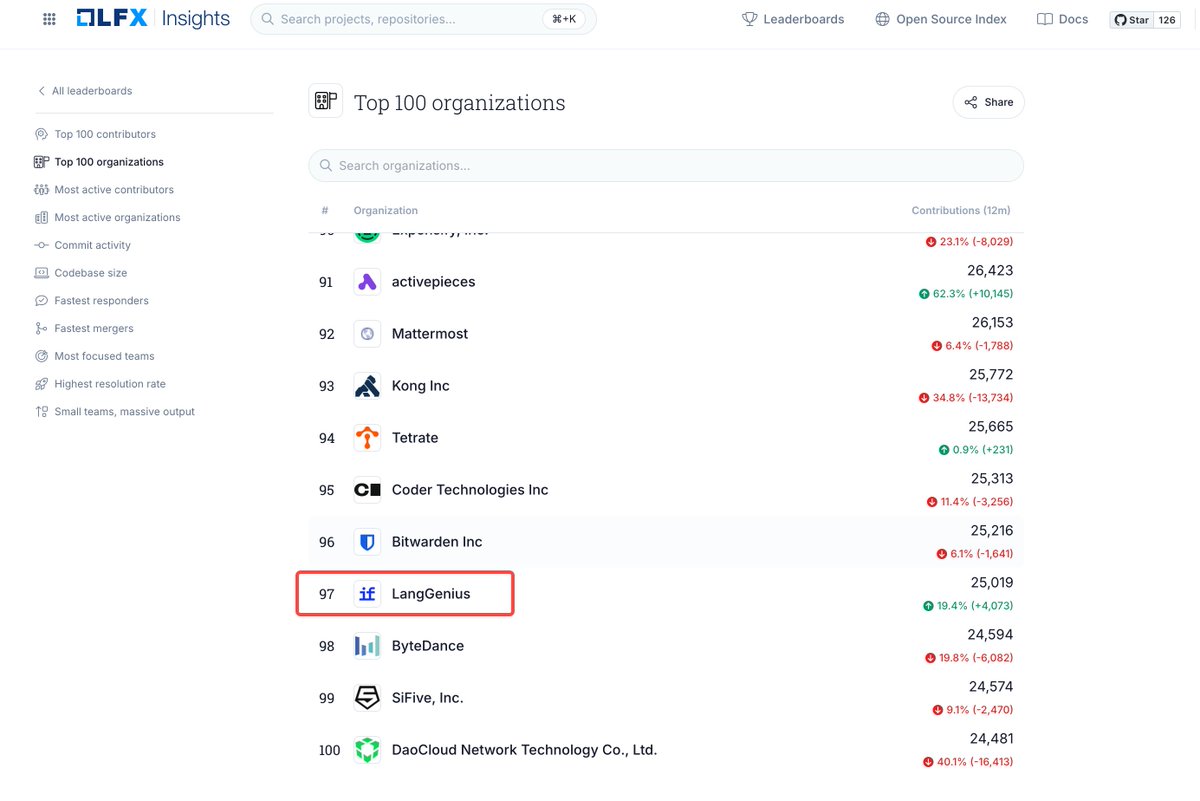Sort by the Contributions (12m) column header
The height and width of the screenshot is (801, 1200).
click(960, 210)
